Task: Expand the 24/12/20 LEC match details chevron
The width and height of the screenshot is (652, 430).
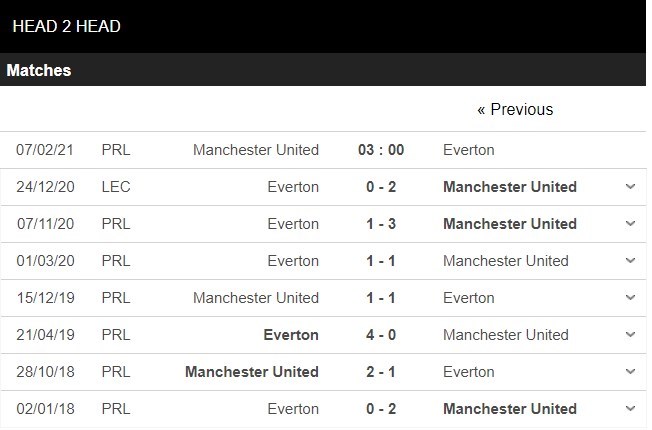Action: [629, 187]
